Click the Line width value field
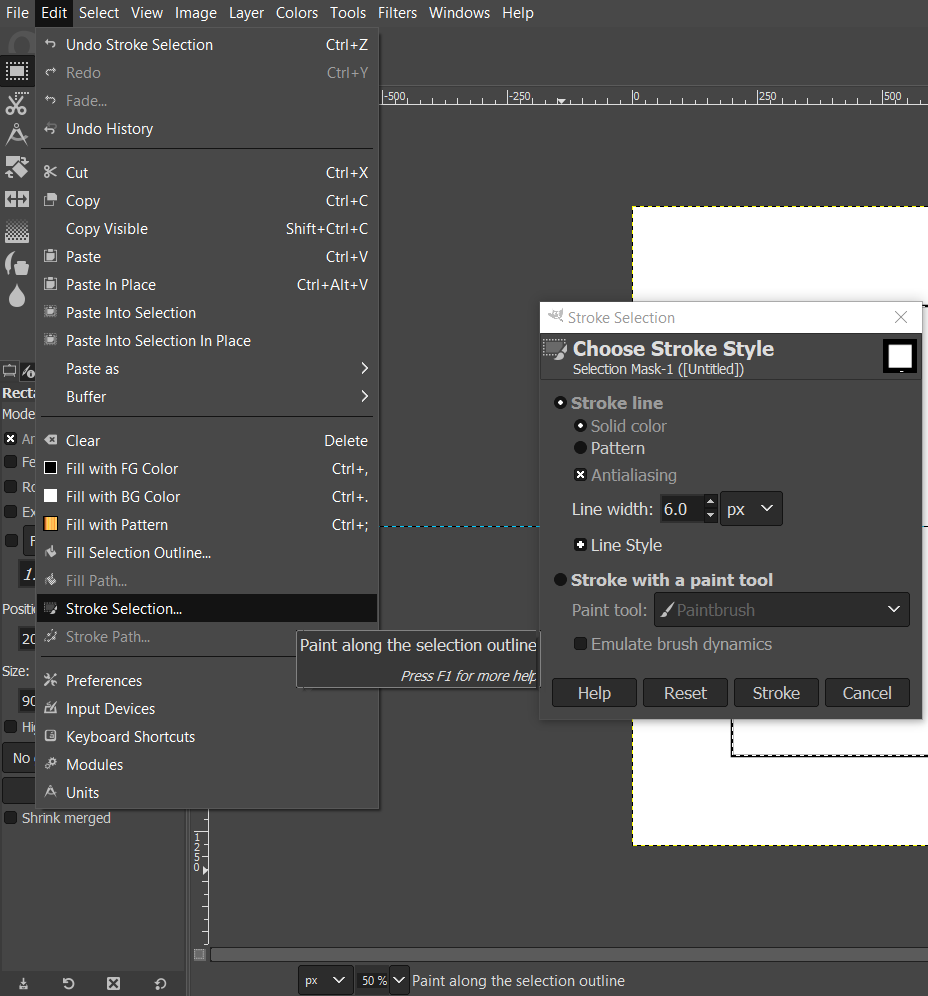Screen dimensions: 928x996 [x=682, y=509]
